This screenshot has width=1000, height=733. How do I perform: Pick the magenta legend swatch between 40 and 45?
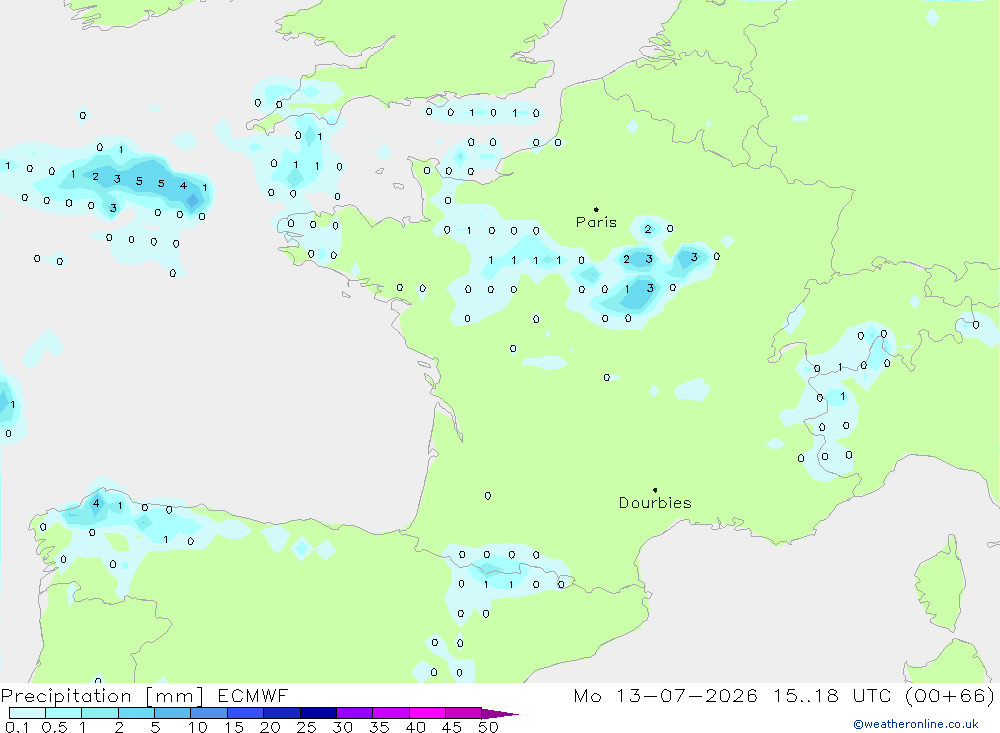click(427, 713)
